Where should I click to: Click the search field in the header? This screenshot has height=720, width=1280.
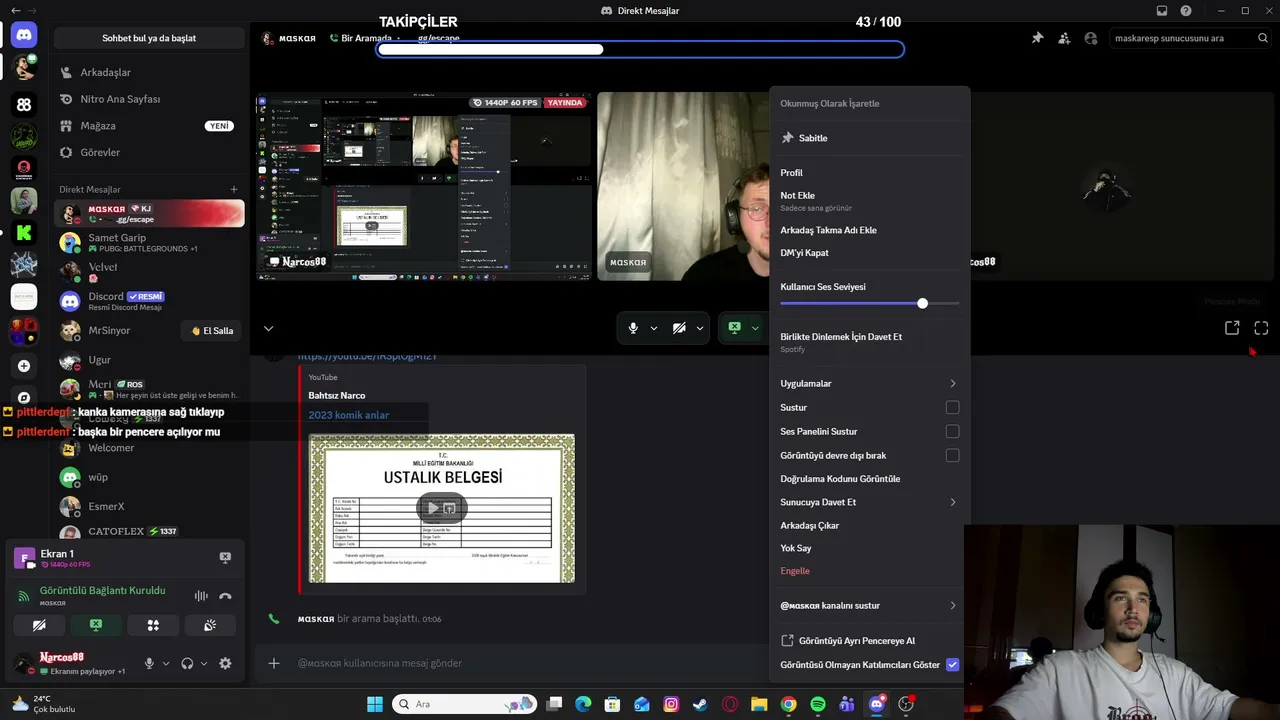click(1190, 38)
